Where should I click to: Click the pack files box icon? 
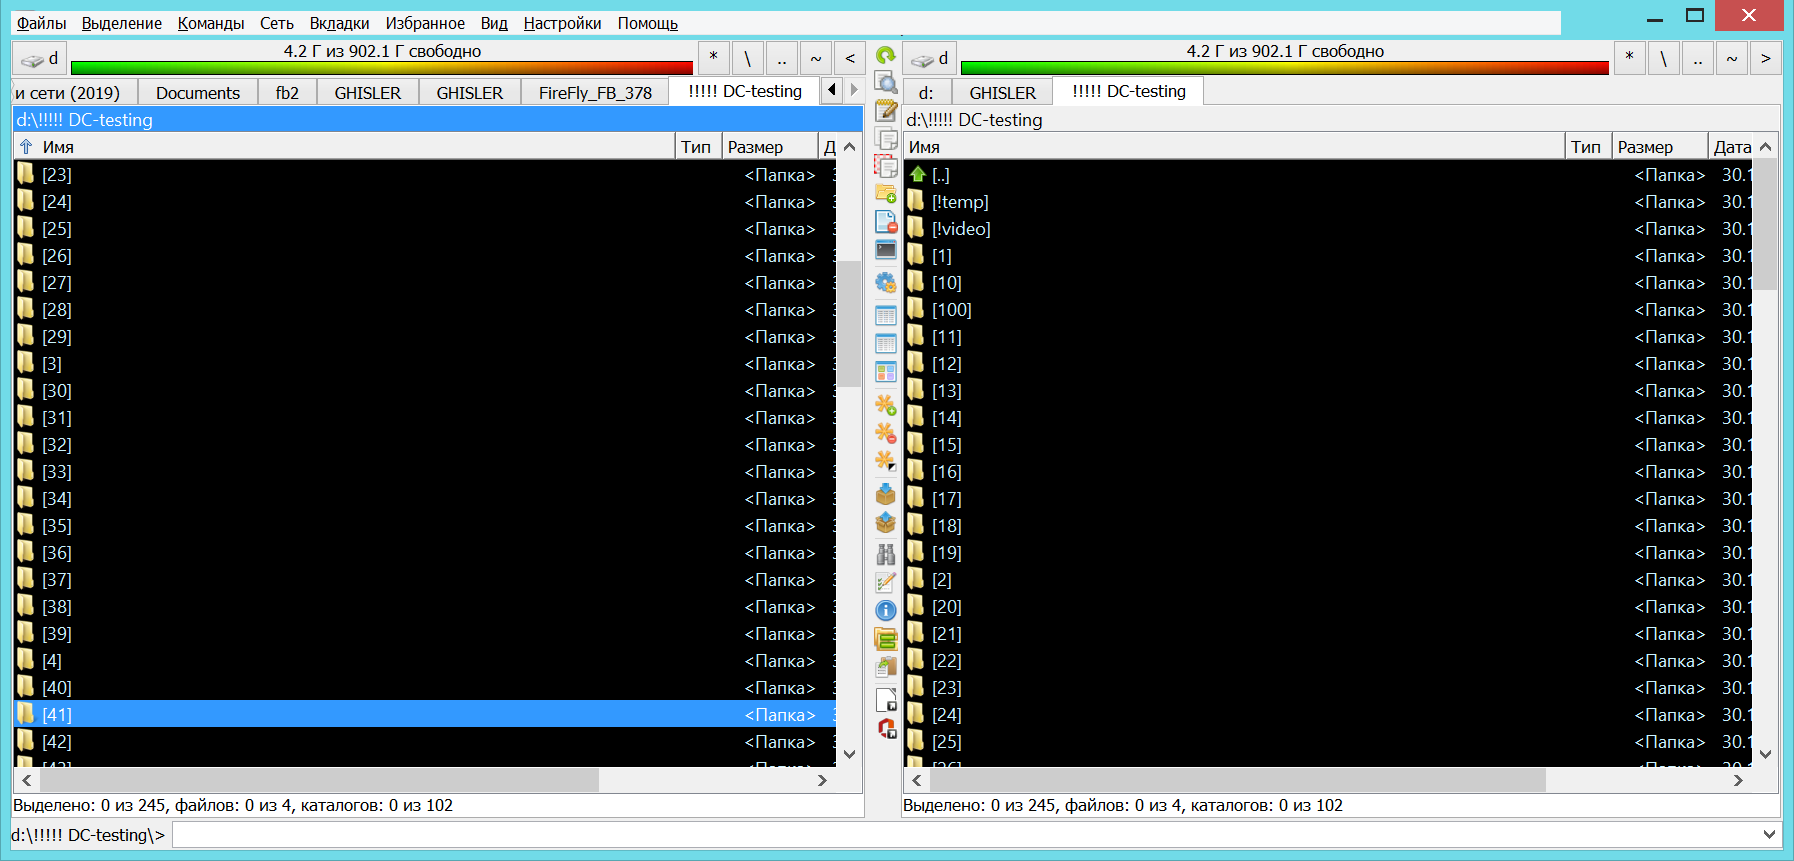tap(886, 494)
